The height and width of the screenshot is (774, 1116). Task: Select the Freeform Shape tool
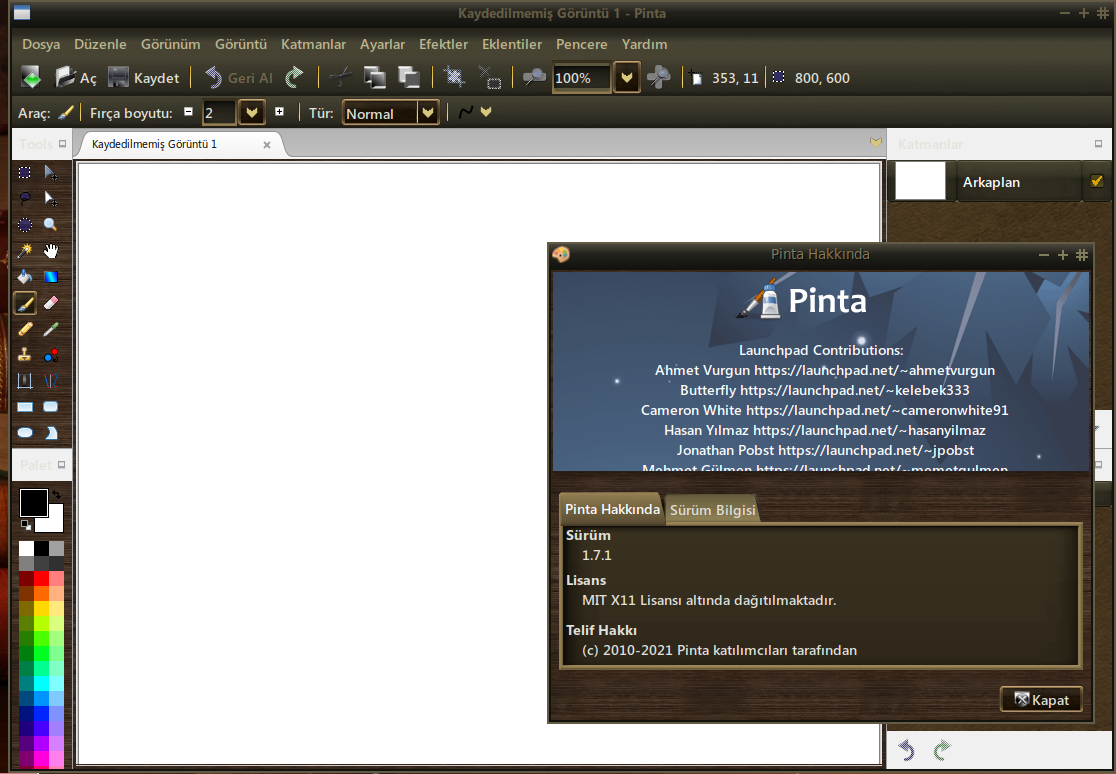pos(51,433)
